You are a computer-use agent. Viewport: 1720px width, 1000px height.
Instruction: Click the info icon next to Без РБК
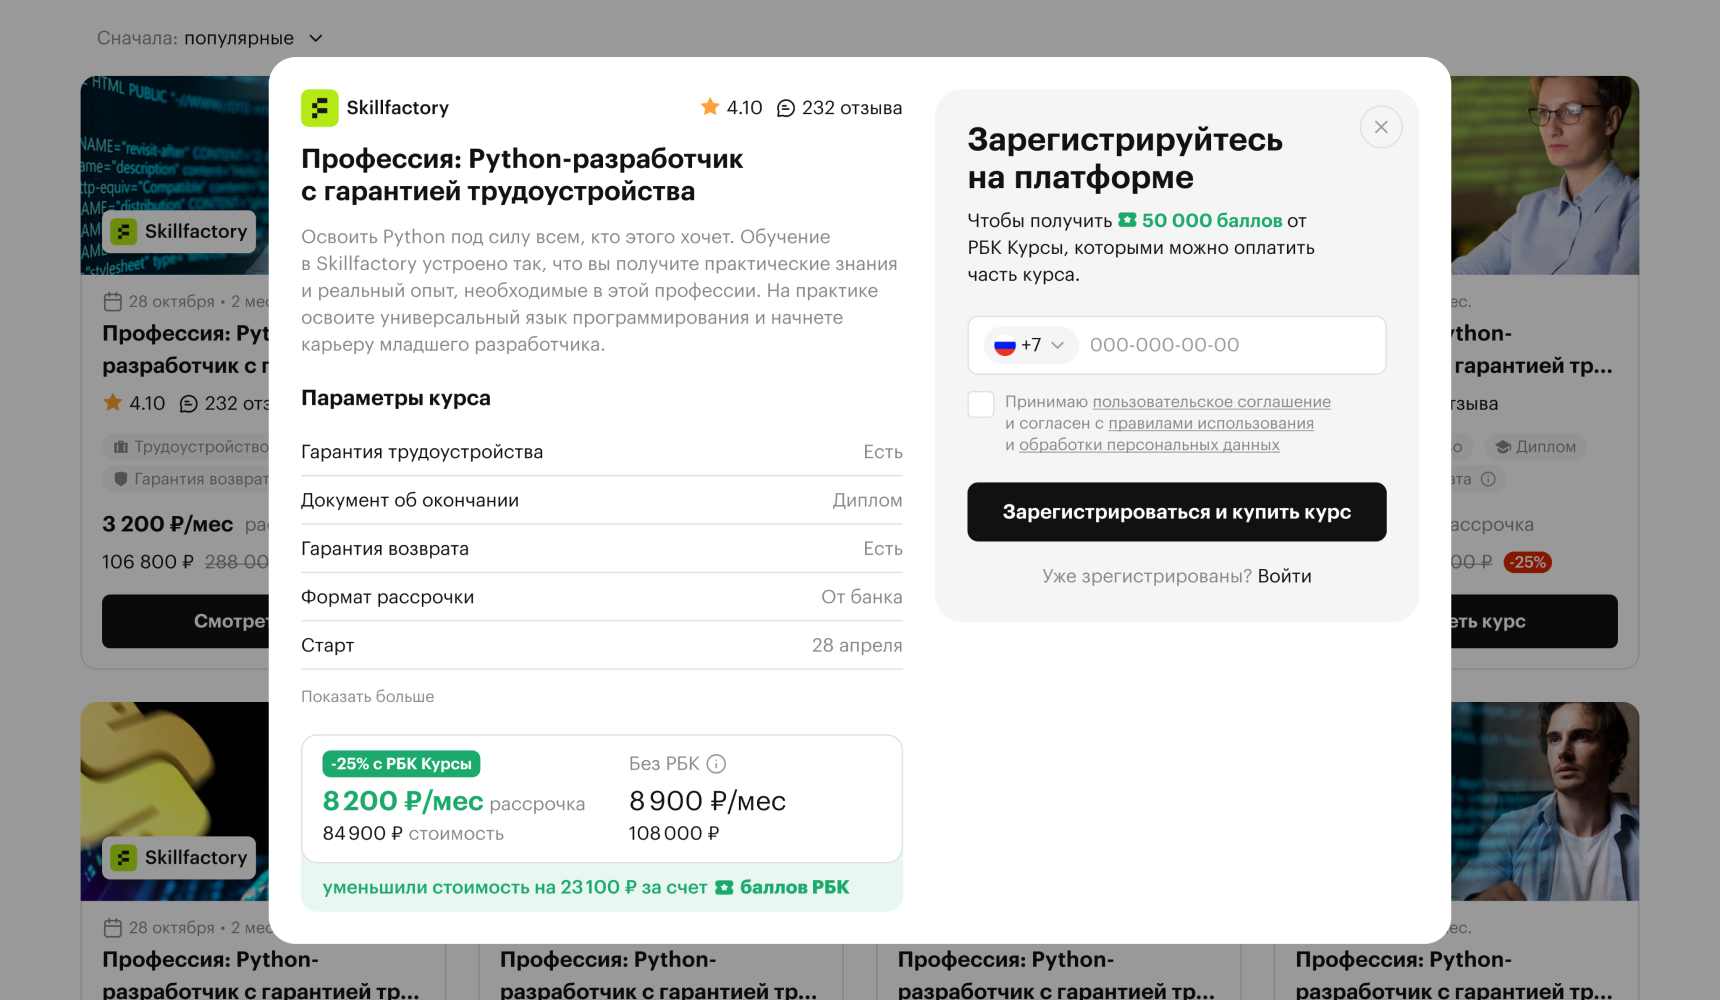(x=716, y=764)
